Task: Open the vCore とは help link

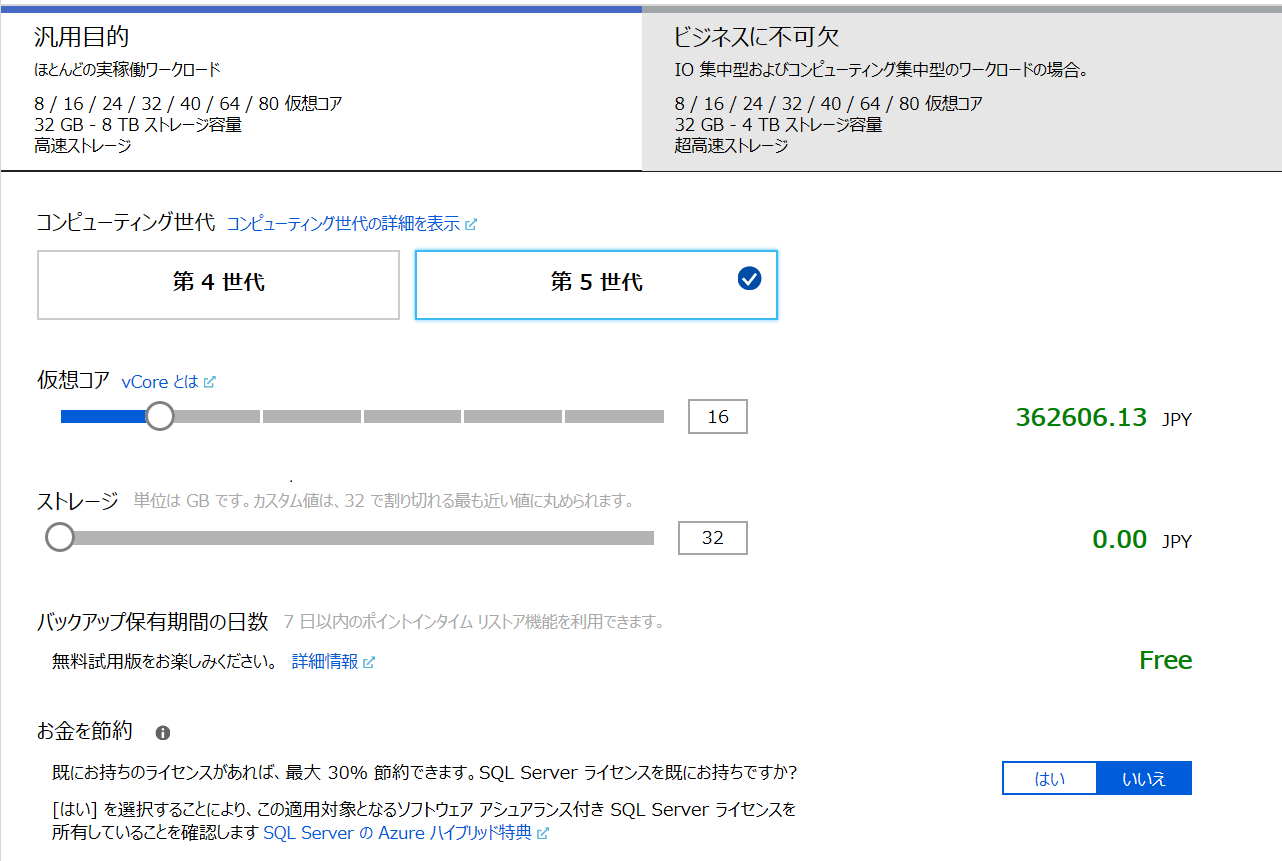Action: tap(160, 382)
